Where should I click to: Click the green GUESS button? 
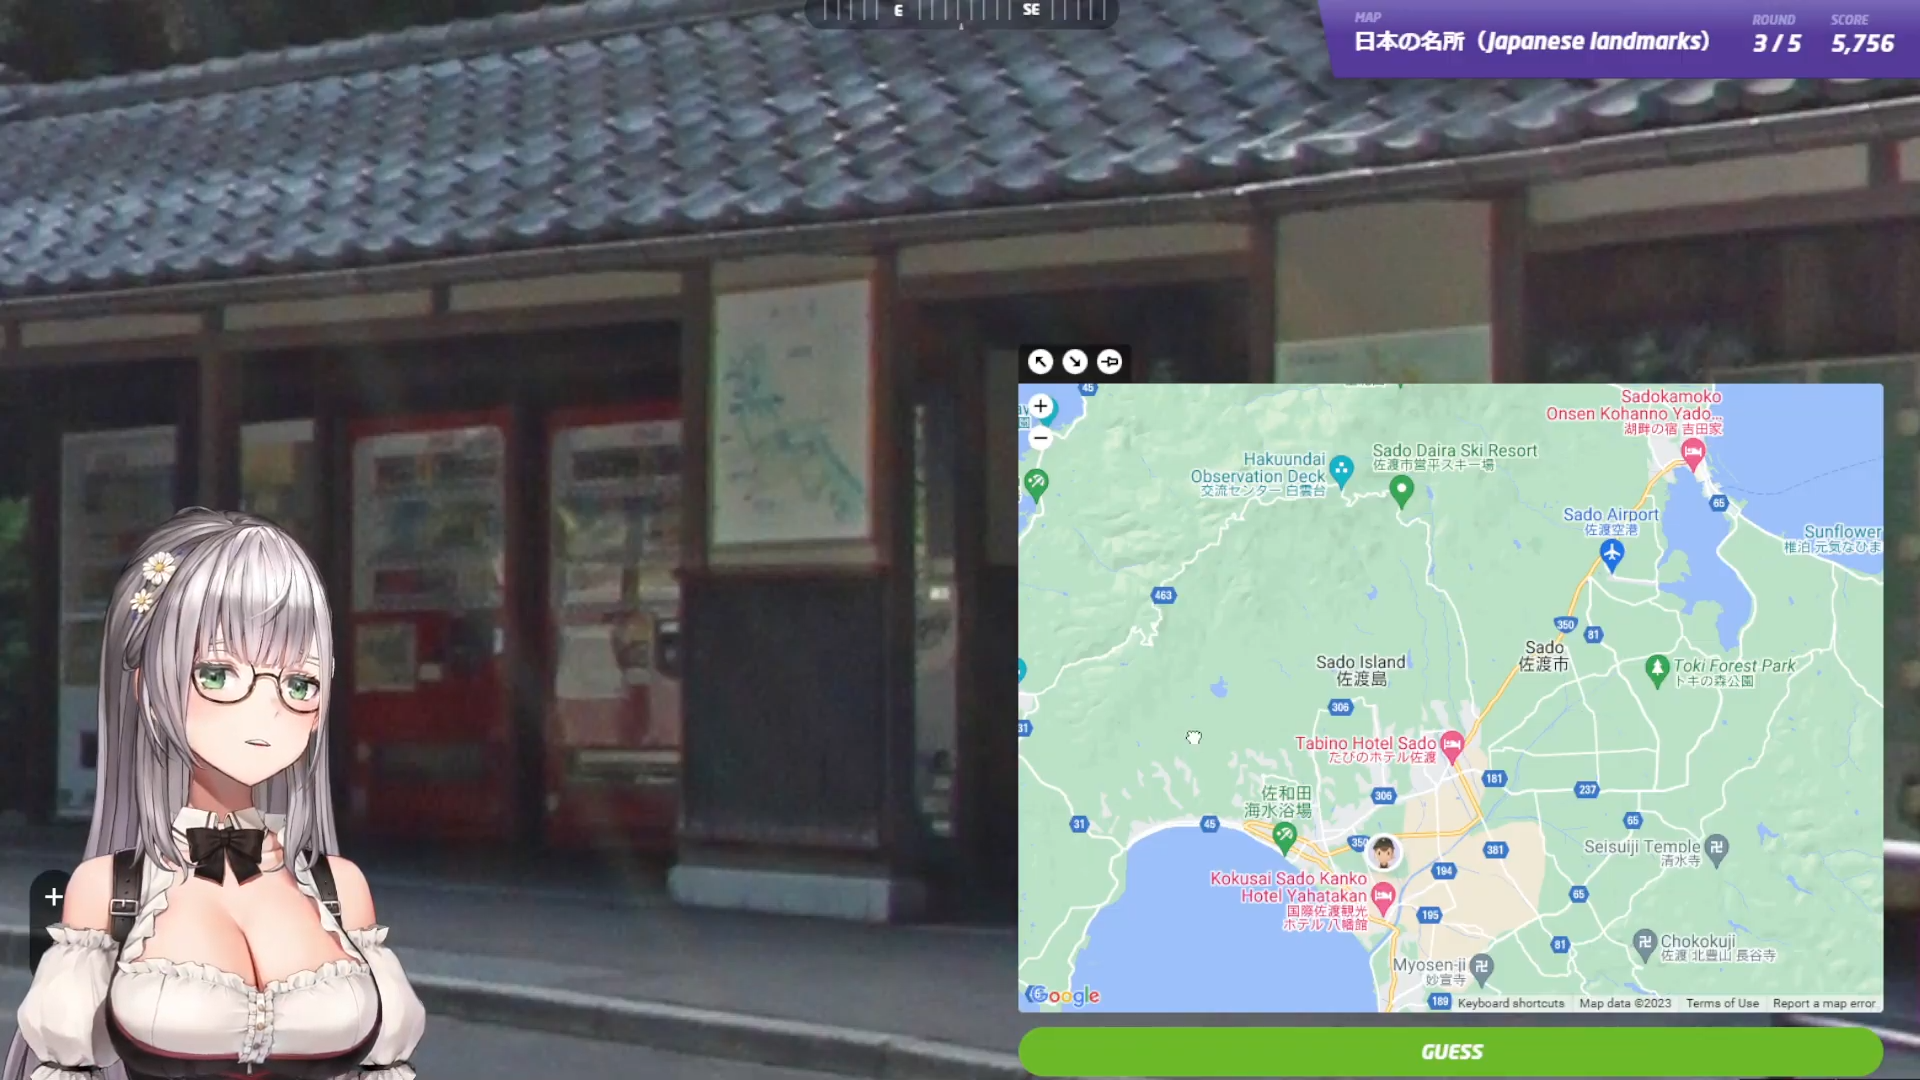[1450, 1051]
